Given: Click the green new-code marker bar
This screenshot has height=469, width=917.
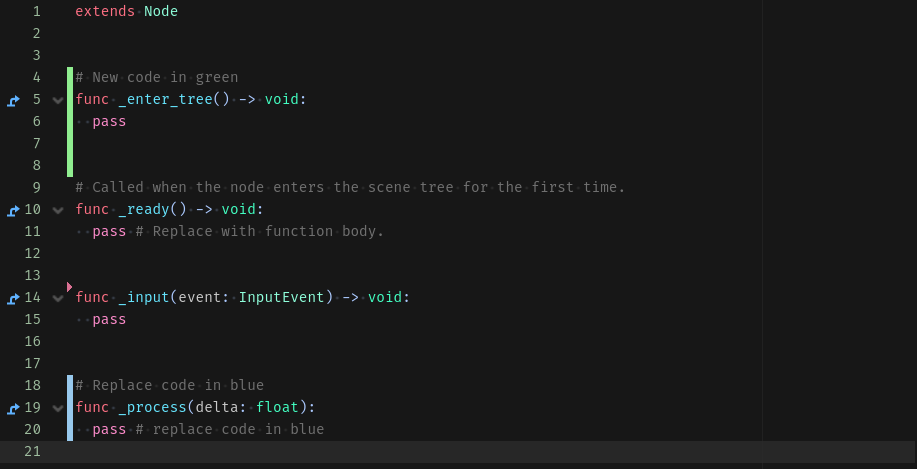Looking at the screenshot, I should [x=70, y=122].
